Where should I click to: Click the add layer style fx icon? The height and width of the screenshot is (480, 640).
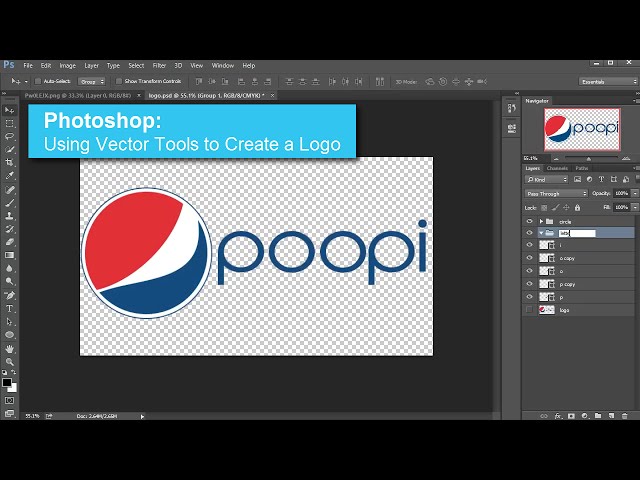558,416
